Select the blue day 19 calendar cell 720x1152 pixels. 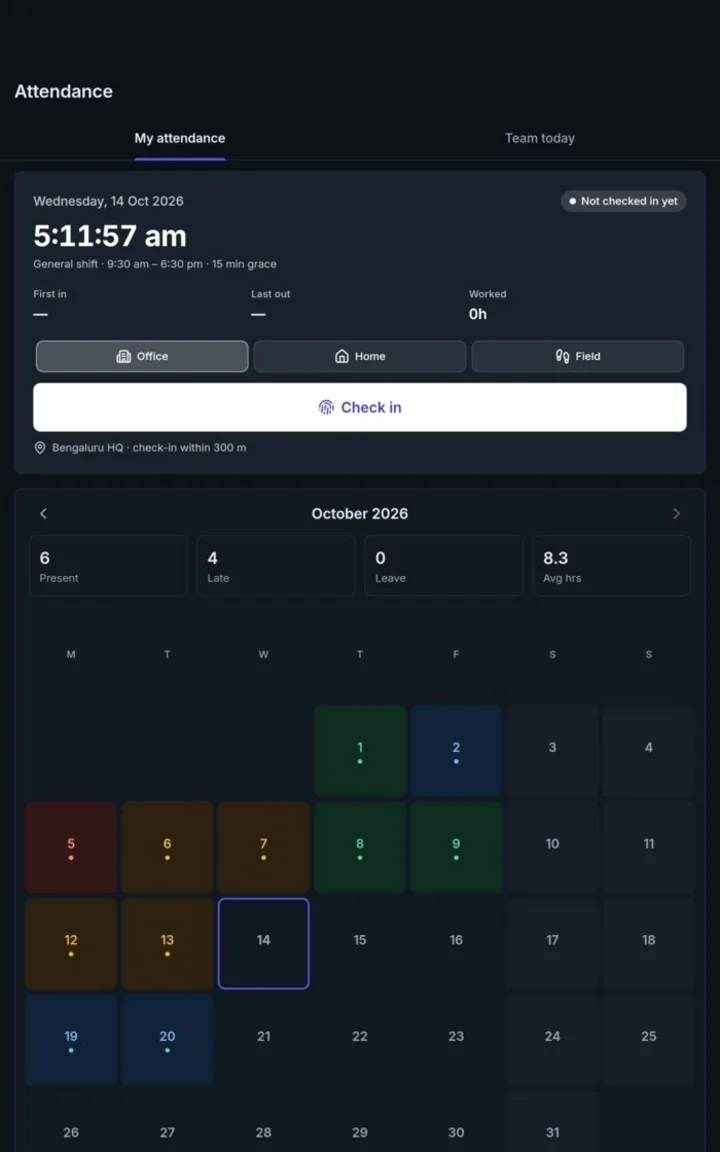point(71,1040)
